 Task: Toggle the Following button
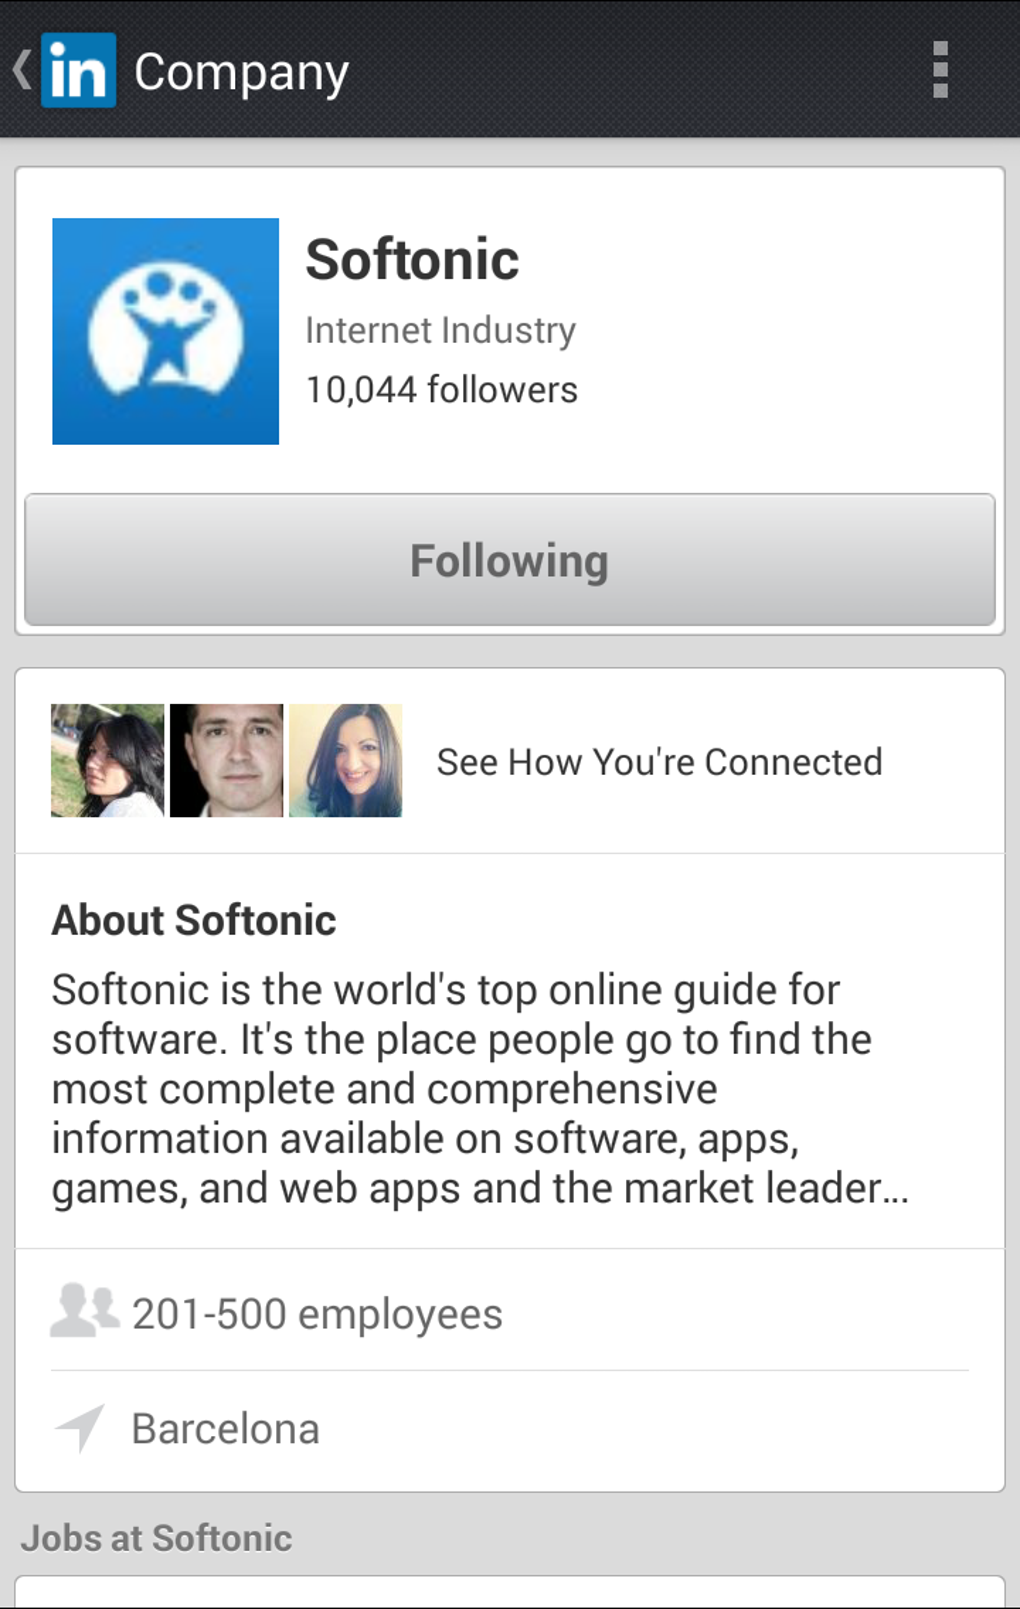(x=509, y=560)
